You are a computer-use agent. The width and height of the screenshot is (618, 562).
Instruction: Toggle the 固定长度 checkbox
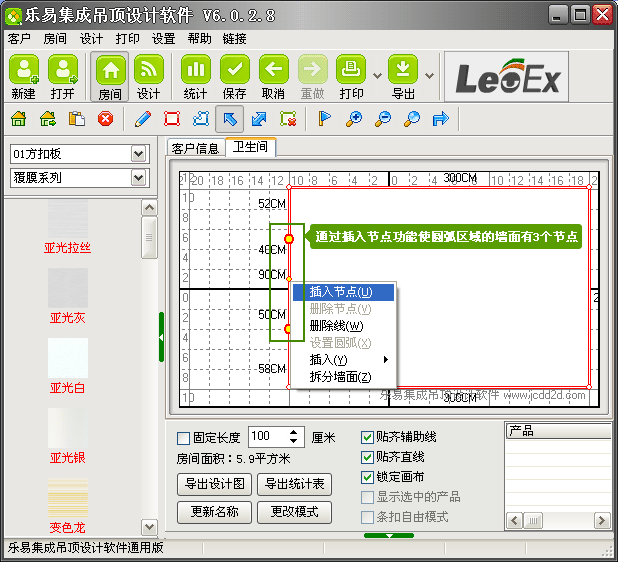183,438
